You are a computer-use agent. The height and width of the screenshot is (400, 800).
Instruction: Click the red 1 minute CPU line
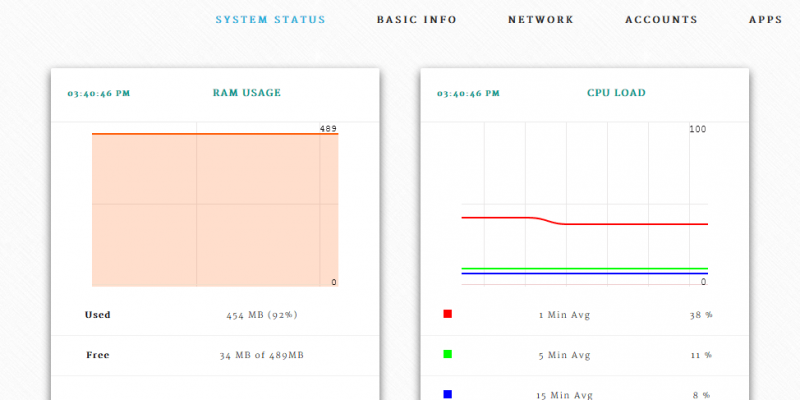[585, 223]
